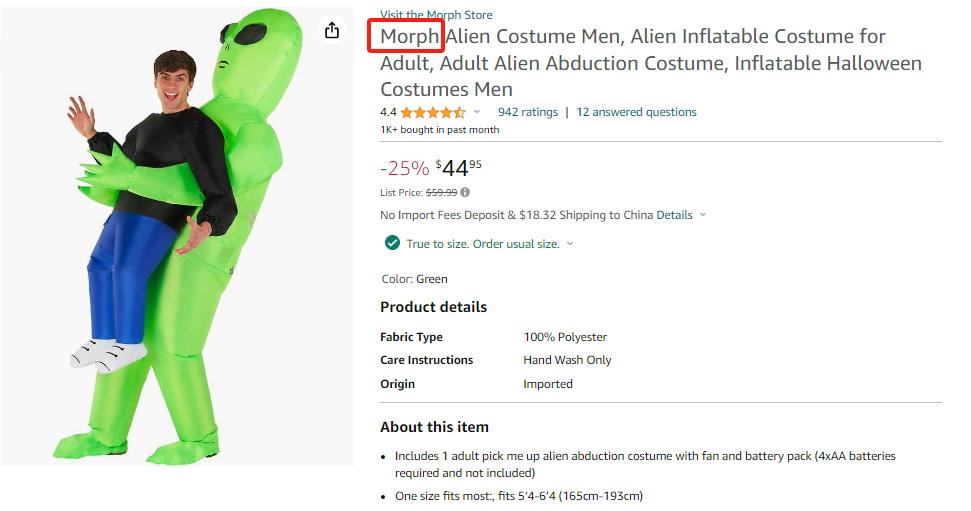View the 12 answered questions link
The image size is (971, 511).
click(636, 112)
